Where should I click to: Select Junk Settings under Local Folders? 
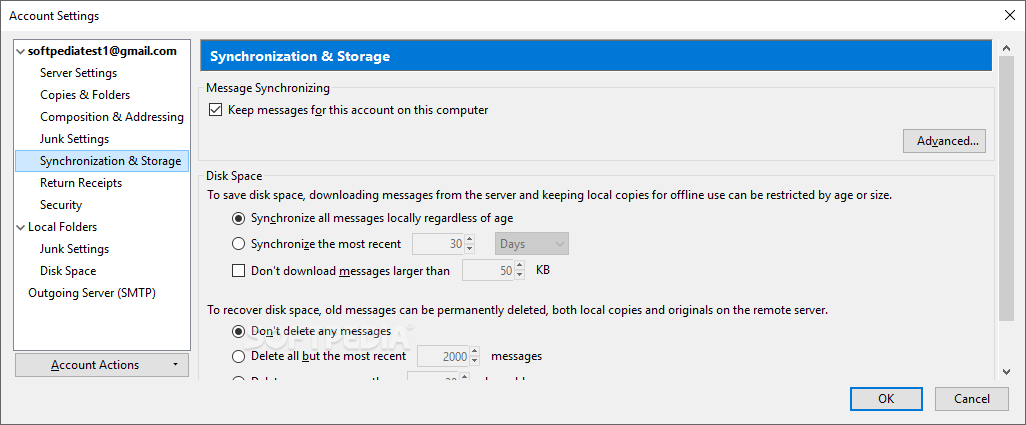(x=75, y=249)
